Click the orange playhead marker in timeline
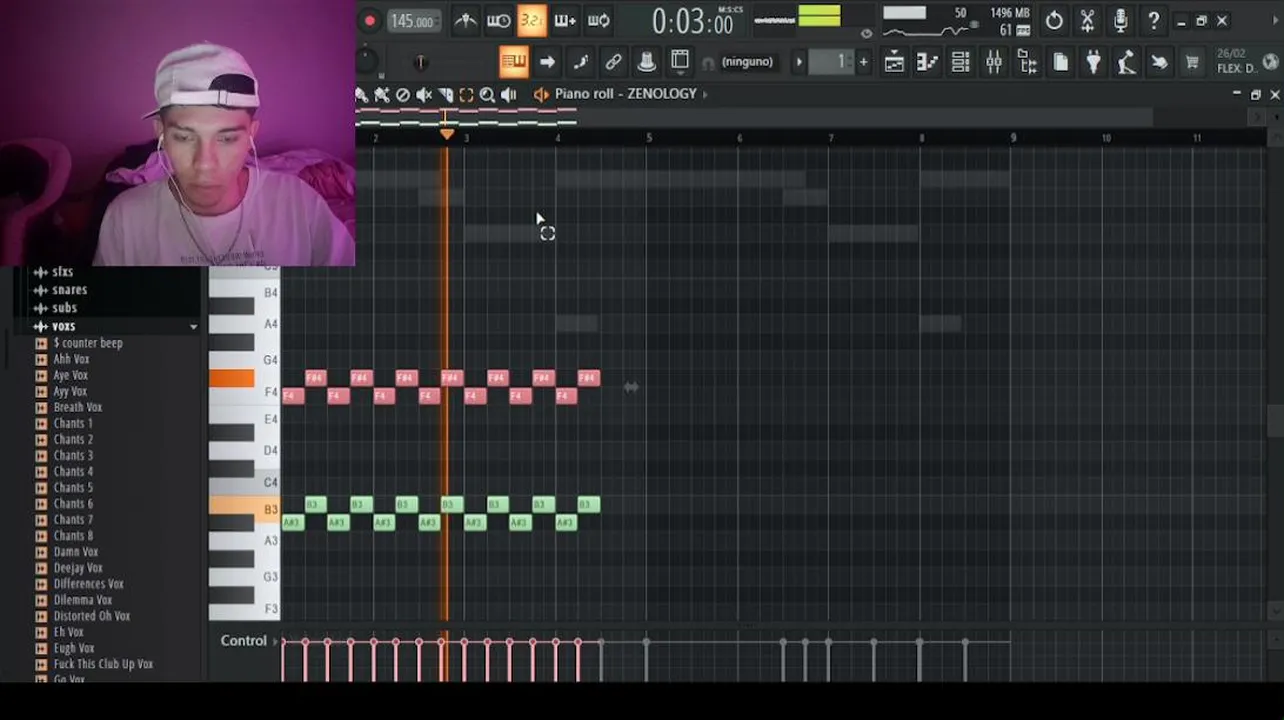The width and height of the screenshot is (1284, 720). pyautogui.click(x=447, y=133)
